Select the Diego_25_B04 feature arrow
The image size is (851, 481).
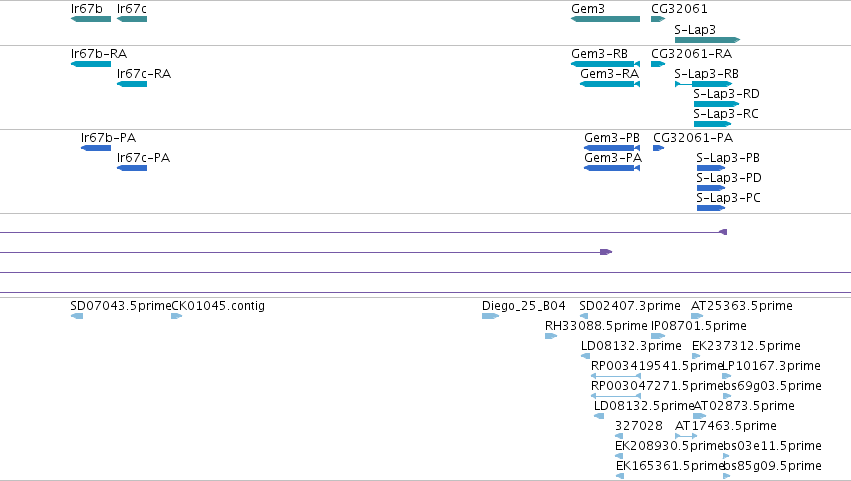pyautogui.click(x=490, y=316)
